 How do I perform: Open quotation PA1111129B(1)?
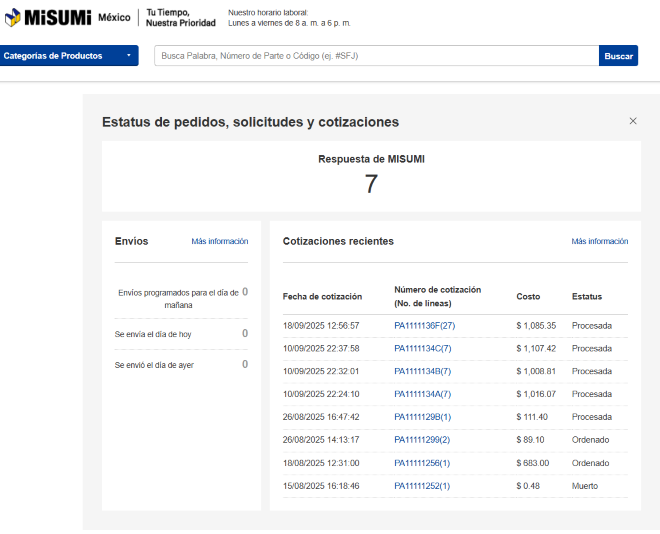pos(423,417)
